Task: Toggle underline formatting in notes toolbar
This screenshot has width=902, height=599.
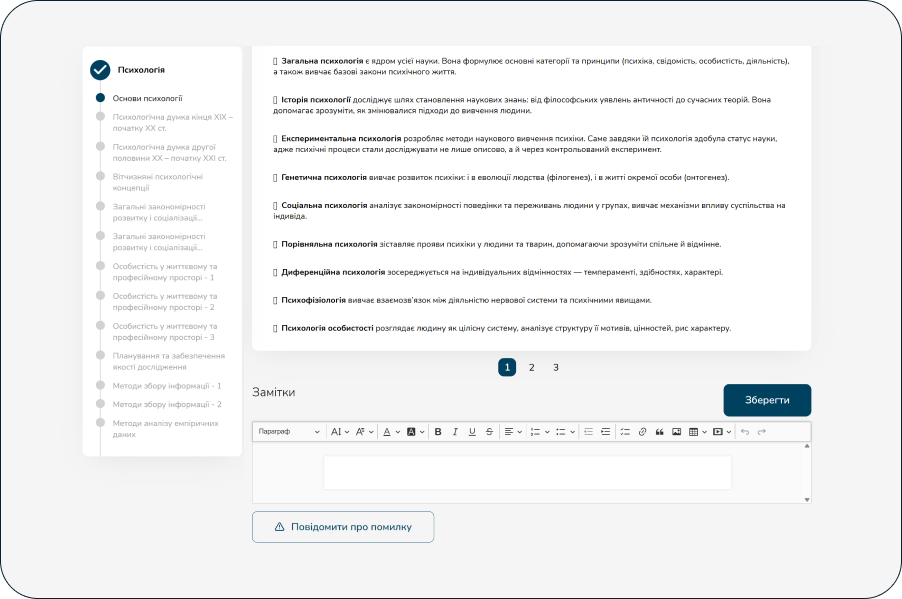Action: [472, 432]
